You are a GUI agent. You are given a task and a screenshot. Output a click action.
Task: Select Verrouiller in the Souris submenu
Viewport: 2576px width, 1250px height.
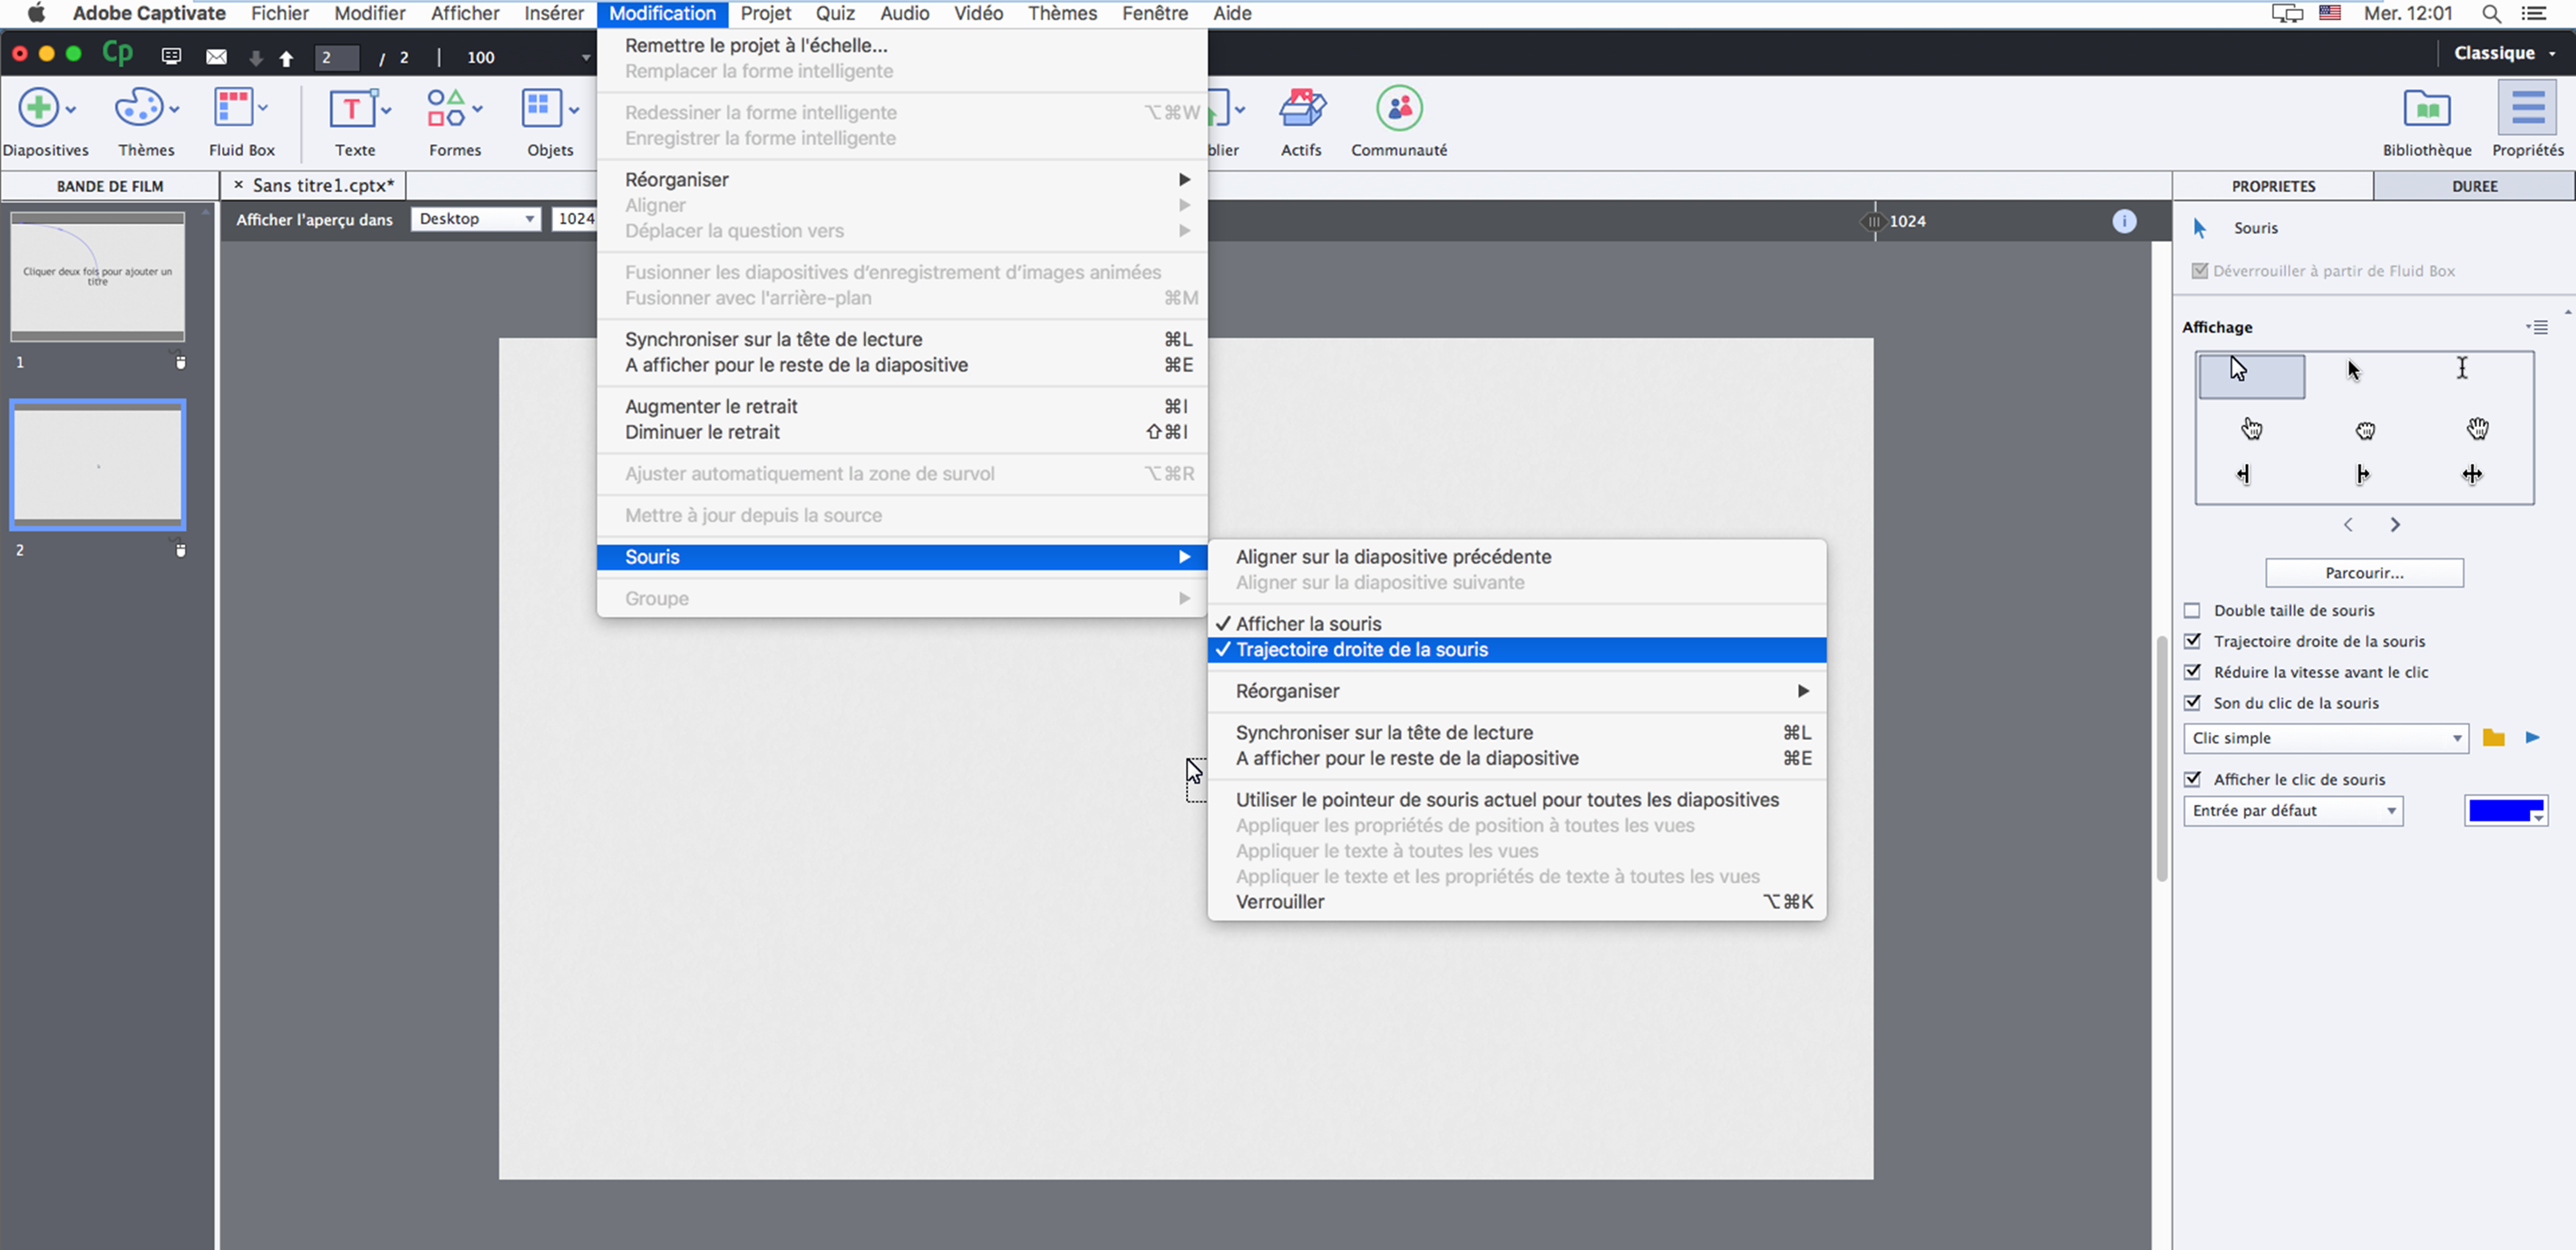coord(1279,902)
